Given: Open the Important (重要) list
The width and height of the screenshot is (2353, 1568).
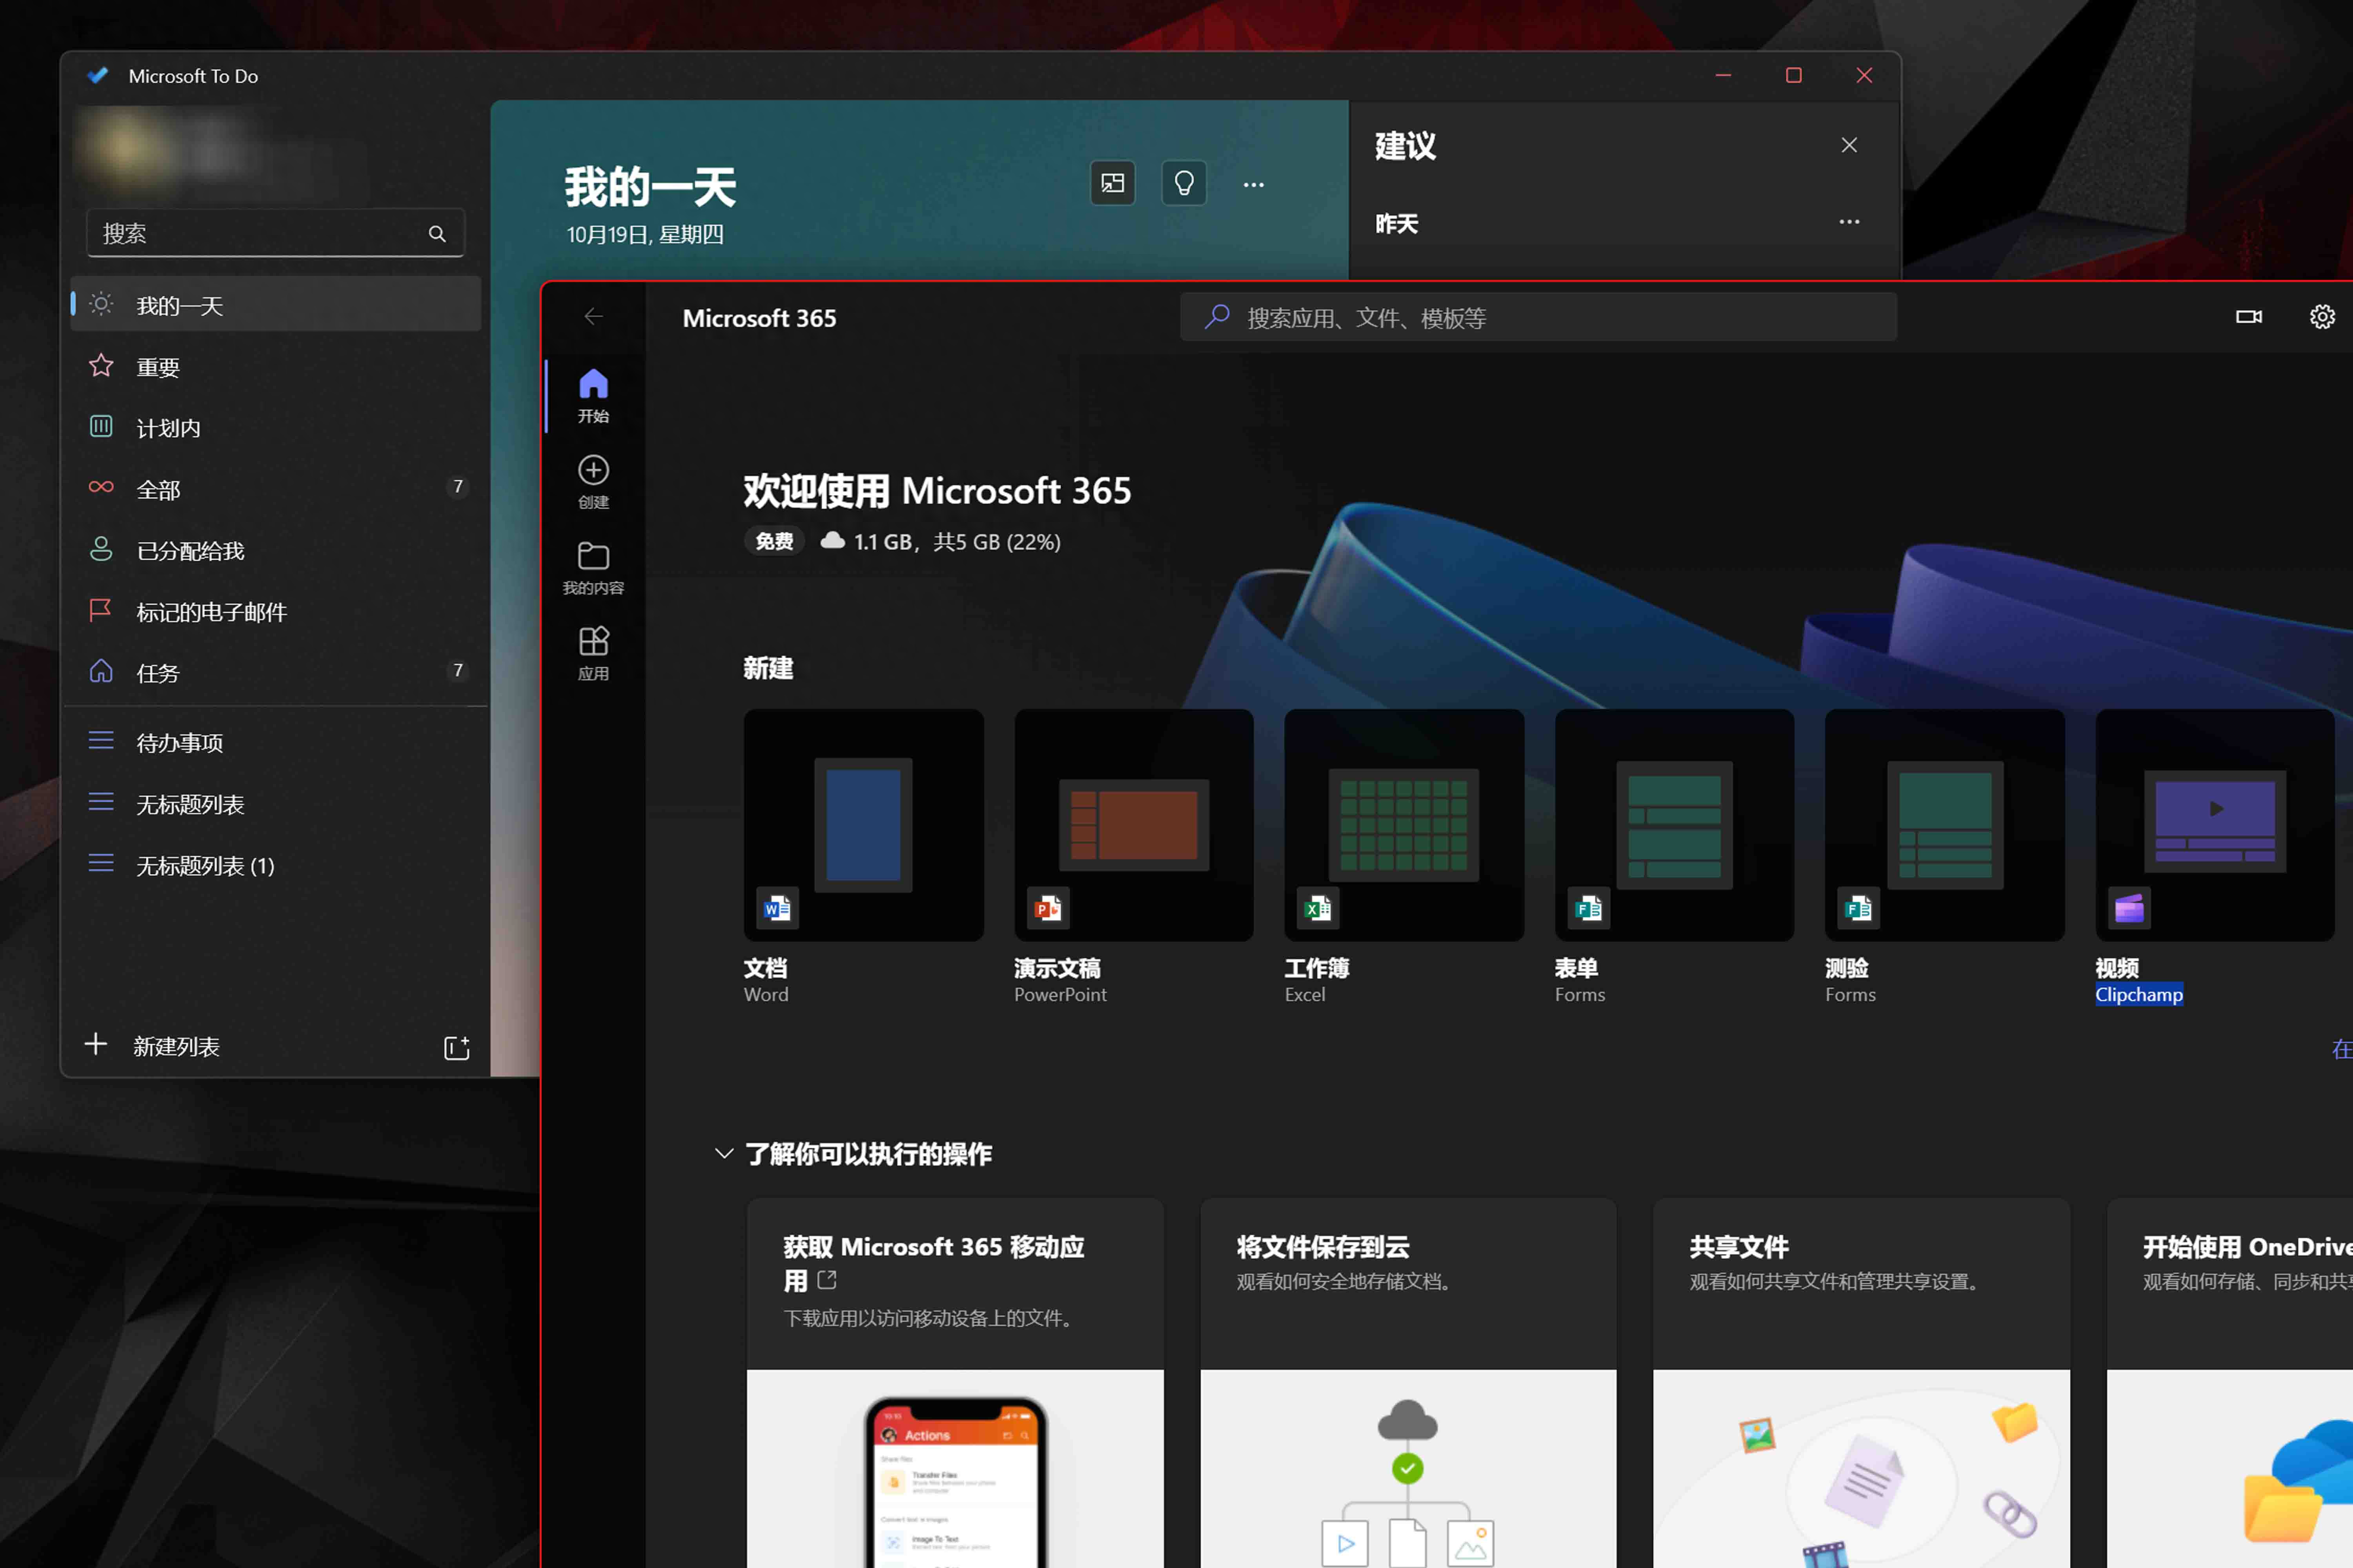Looking at the screenshot, I should 275,366.
